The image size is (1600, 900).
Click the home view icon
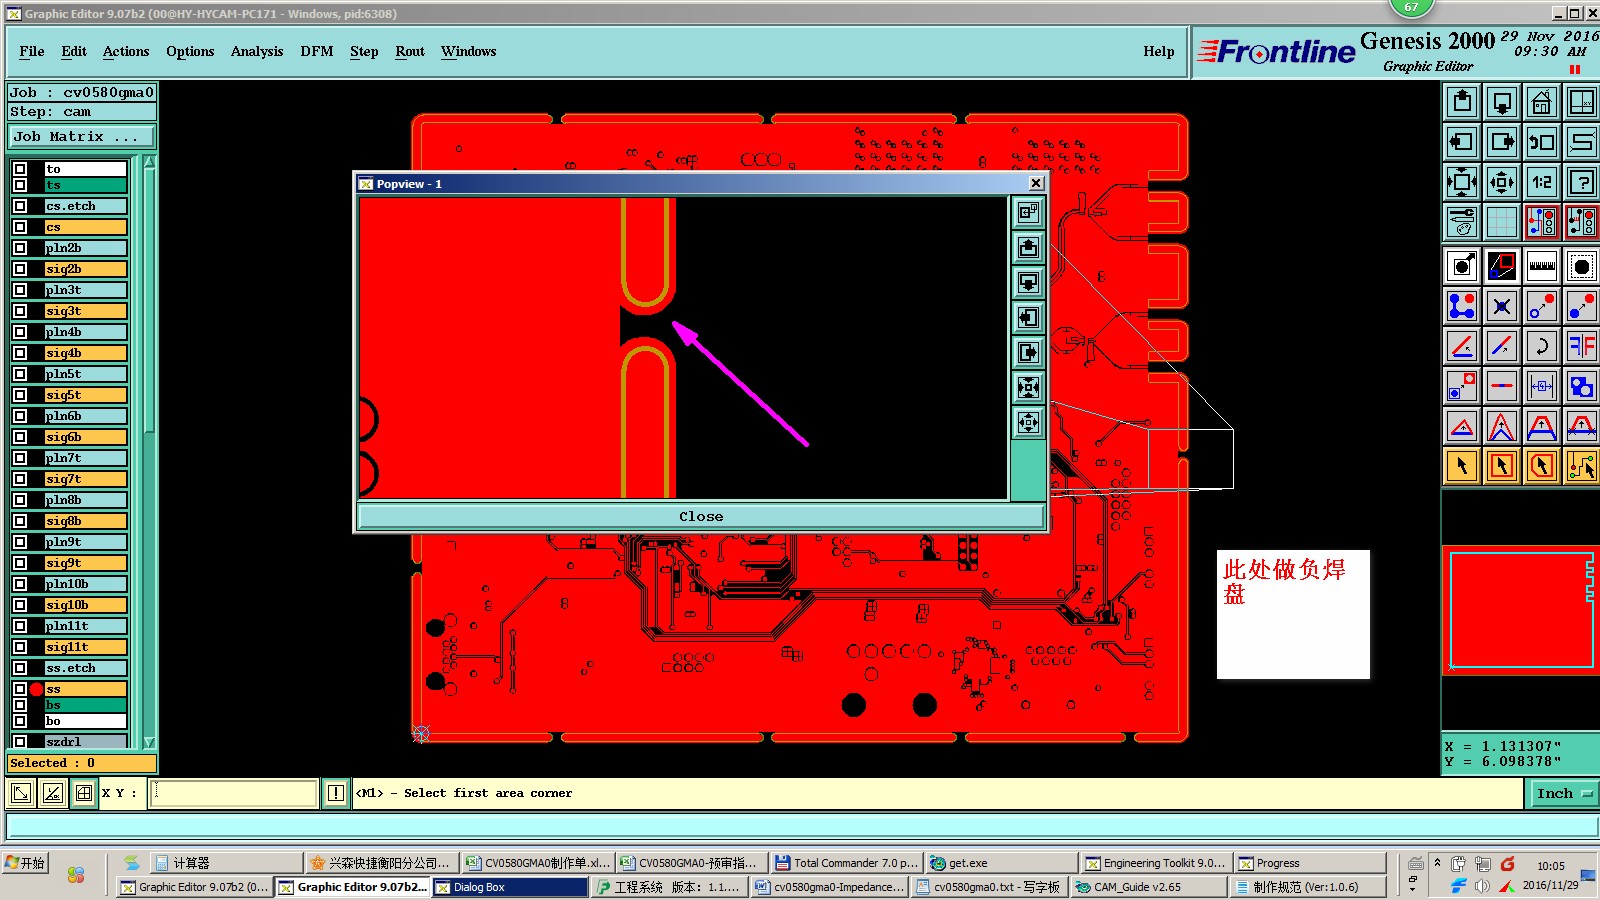tap(1542, 102)
